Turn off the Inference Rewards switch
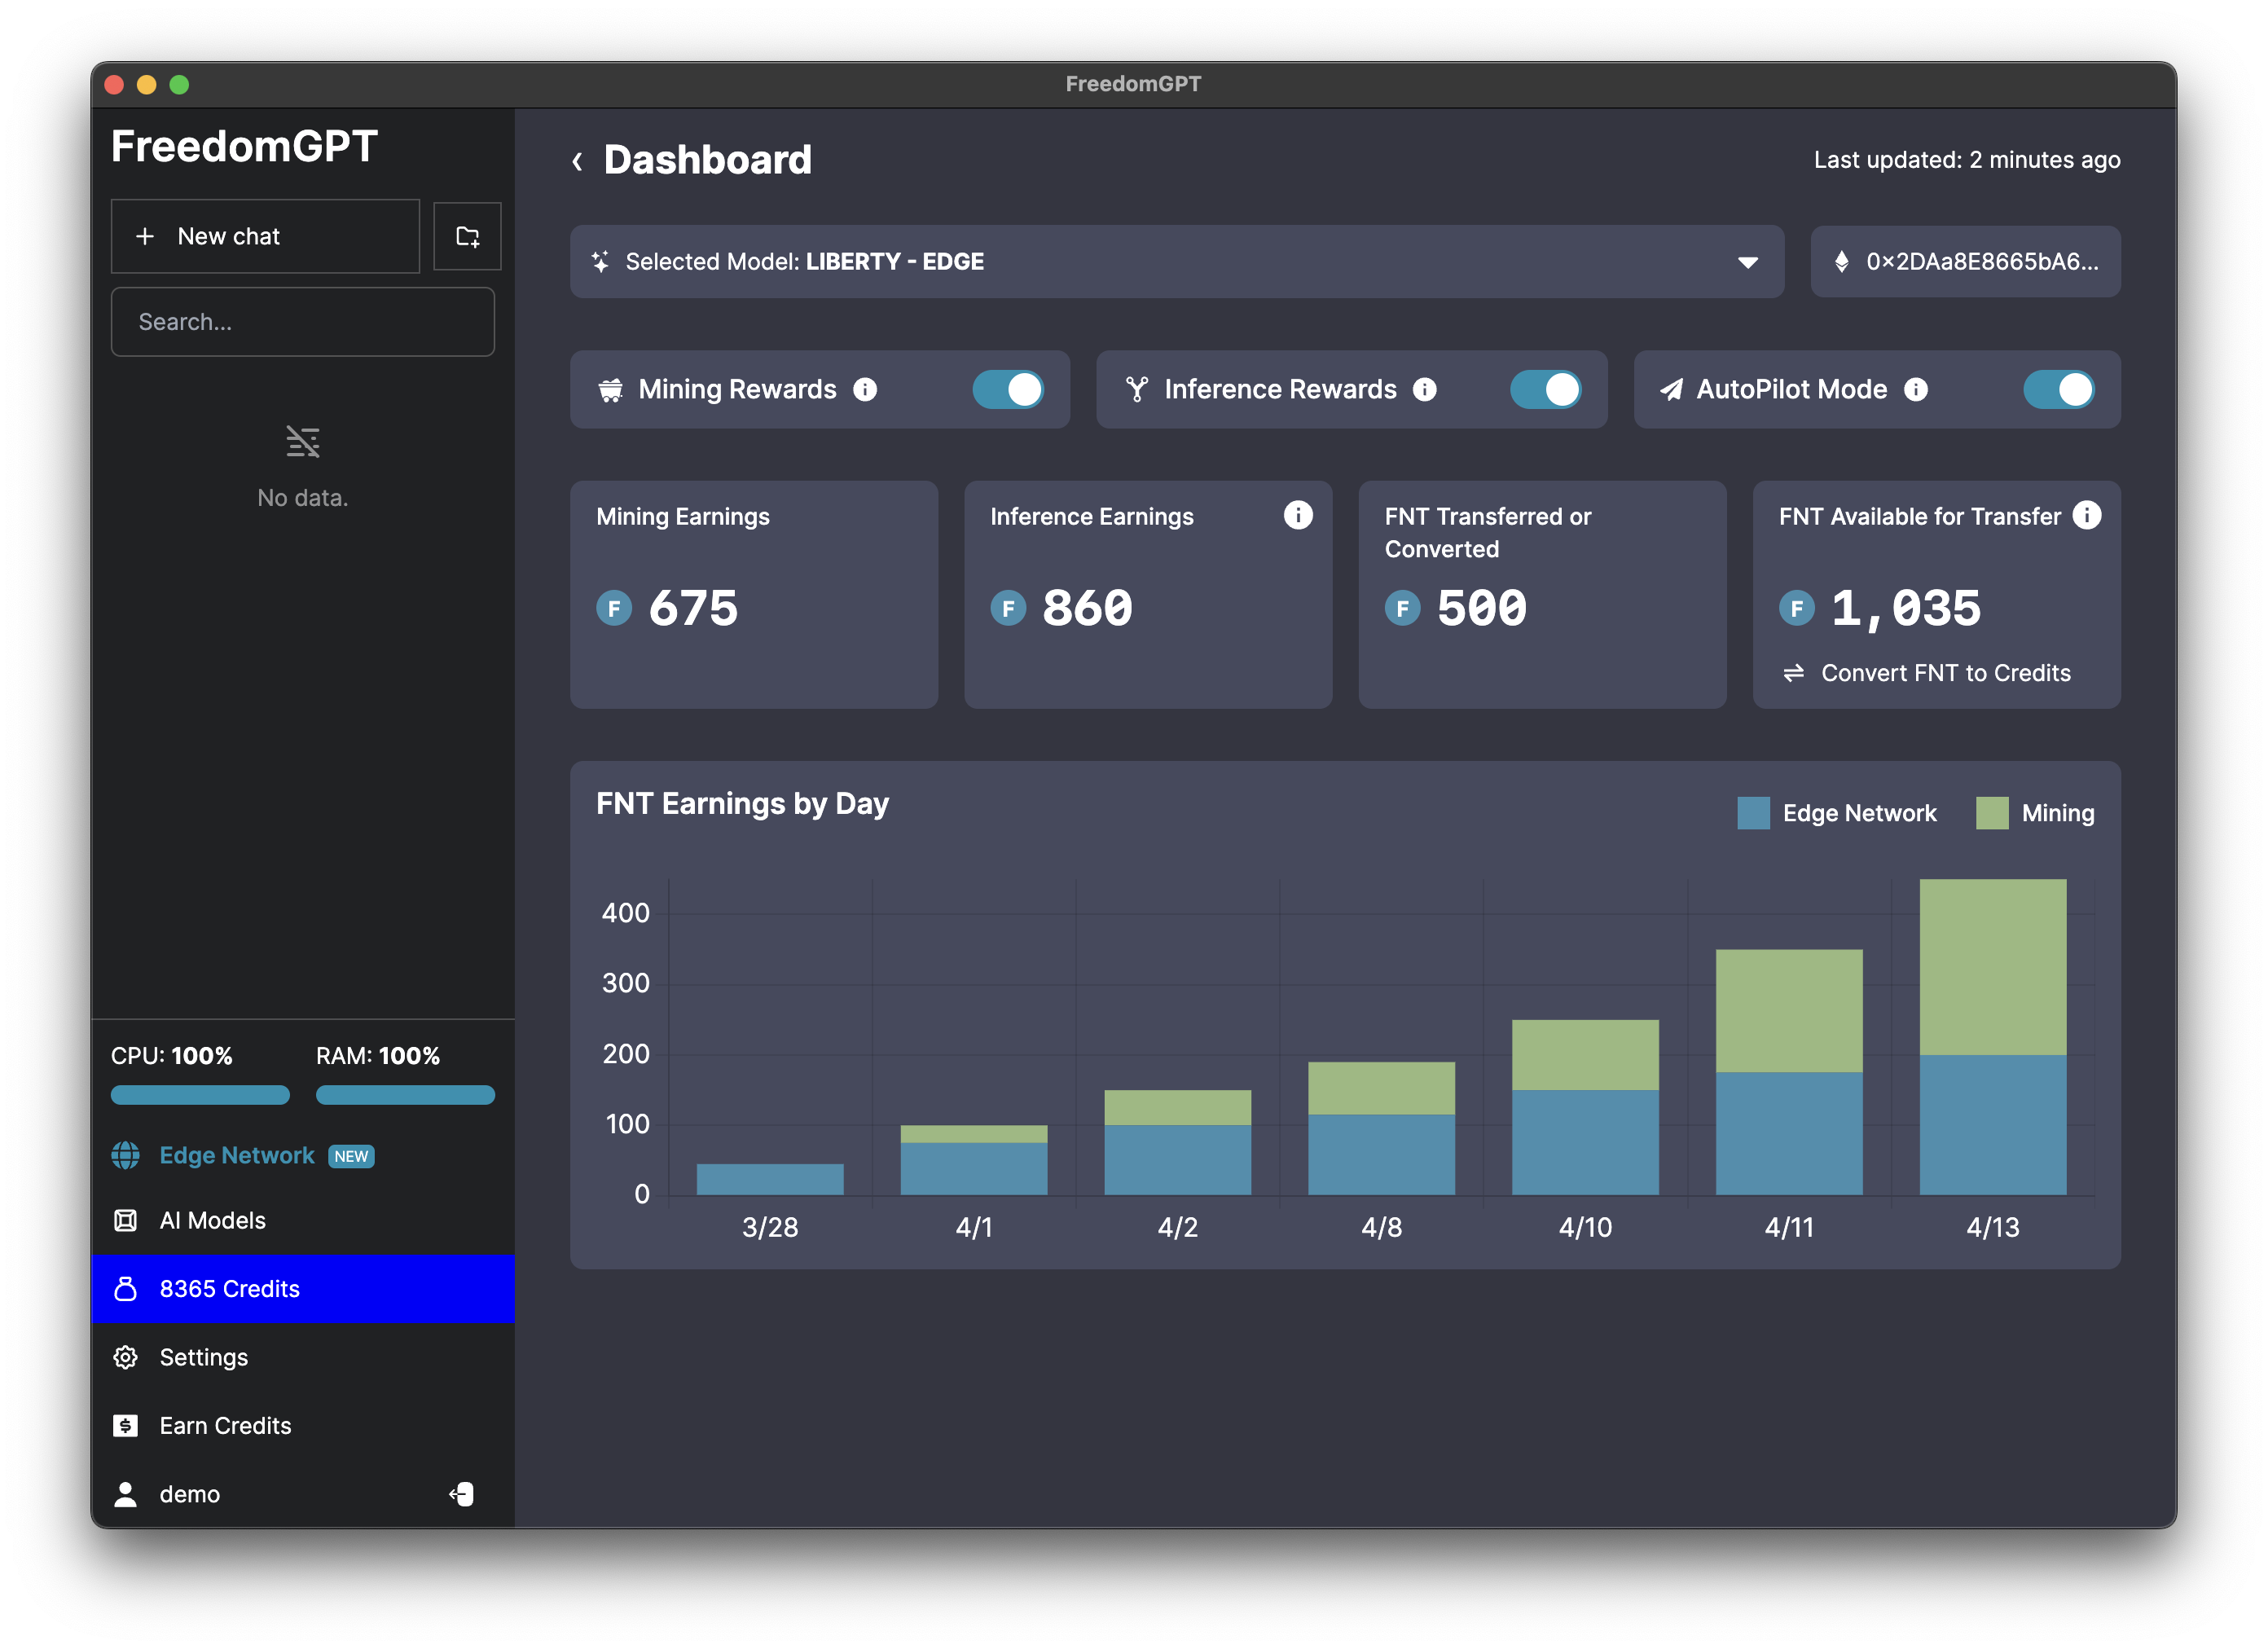The height and width of the screenshot is (1649, 2268). pos(1545,390)
